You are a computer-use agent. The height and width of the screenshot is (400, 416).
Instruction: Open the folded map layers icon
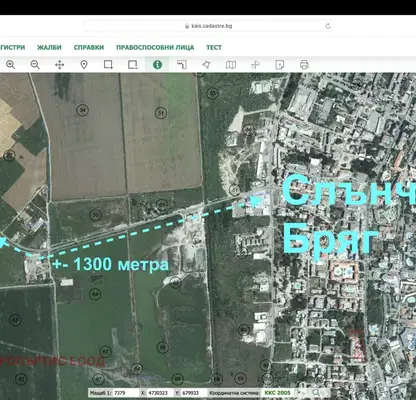231,64
